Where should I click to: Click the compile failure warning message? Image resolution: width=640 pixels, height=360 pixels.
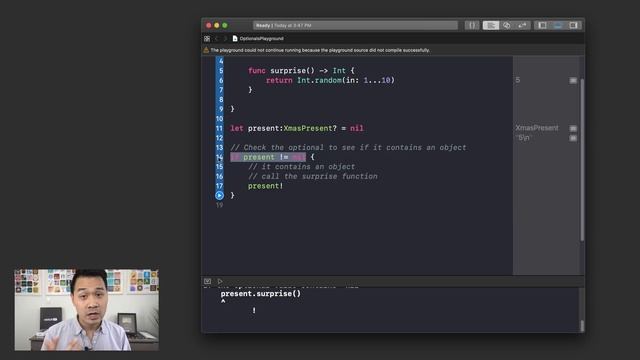point(320,50)
